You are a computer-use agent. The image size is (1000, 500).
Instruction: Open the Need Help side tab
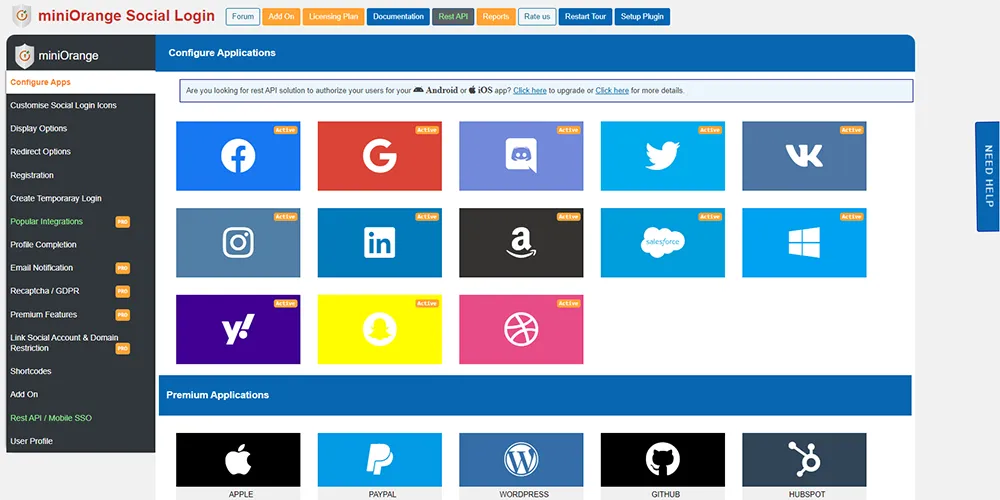tap(988, 177)
